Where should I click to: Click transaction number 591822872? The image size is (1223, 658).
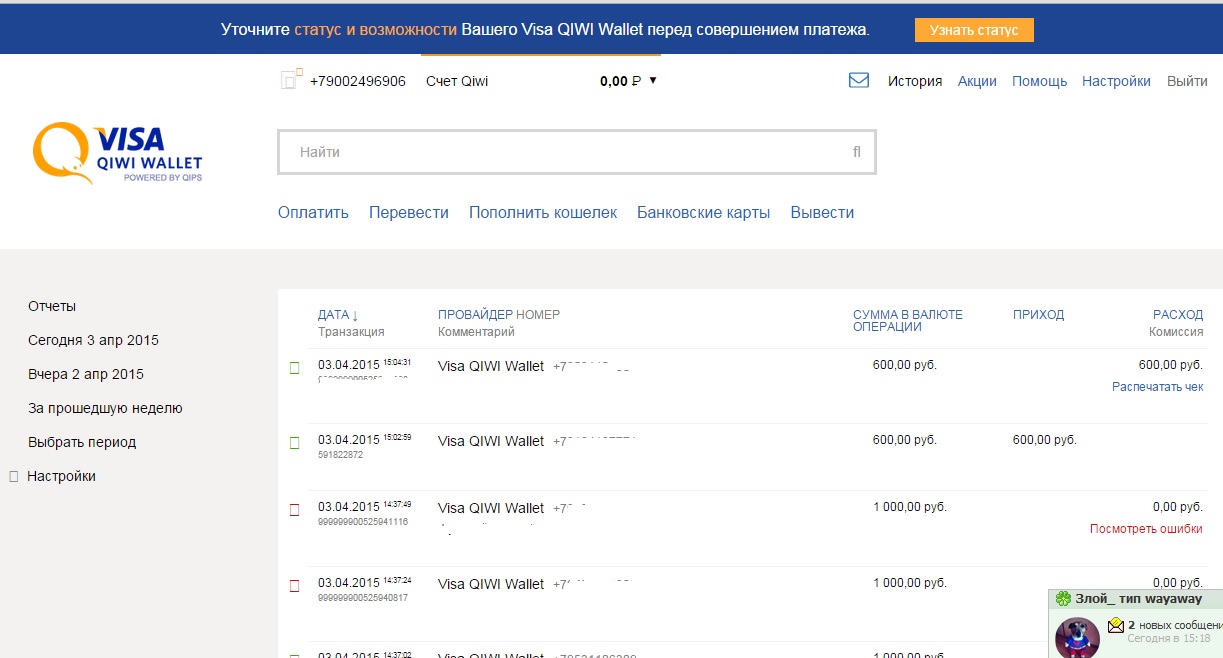click(340, 455)
